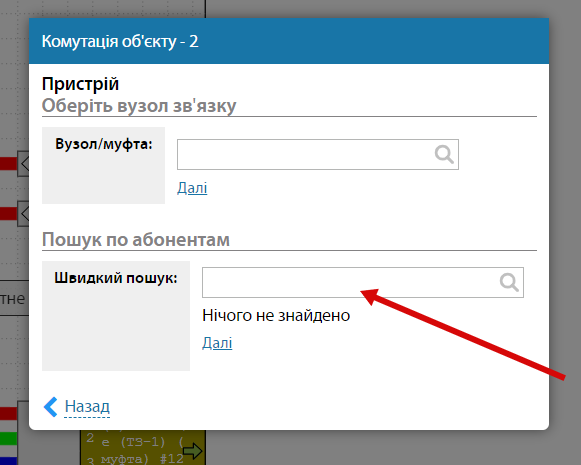Click the Пристрій heading
The image size is (581, 465).
click(x=80, y=84)
